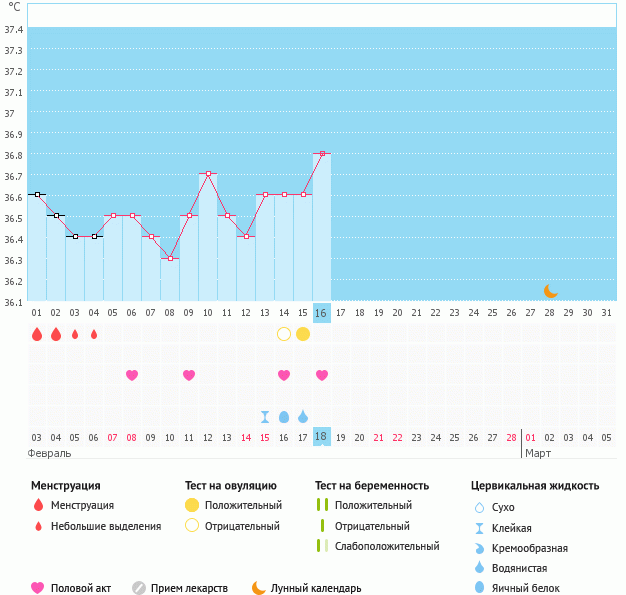Click the heart icon on cycle day 16
Screen dimensions: 626x595
[322, 375]
